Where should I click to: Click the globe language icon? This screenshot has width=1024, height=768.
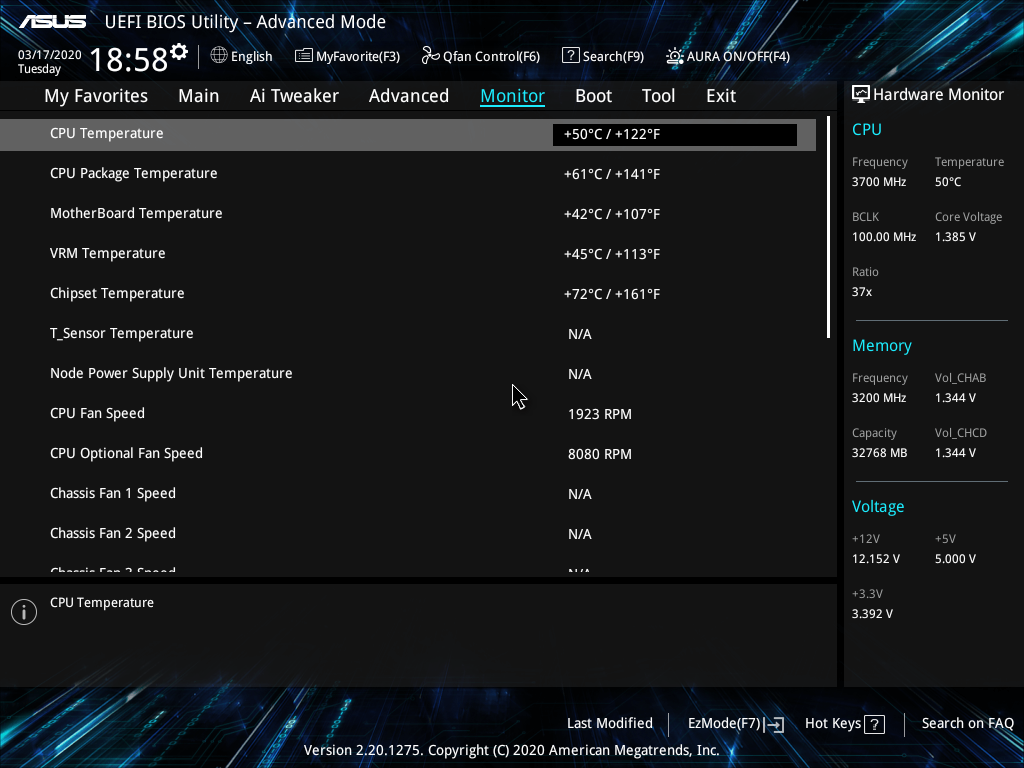(219, 56)
